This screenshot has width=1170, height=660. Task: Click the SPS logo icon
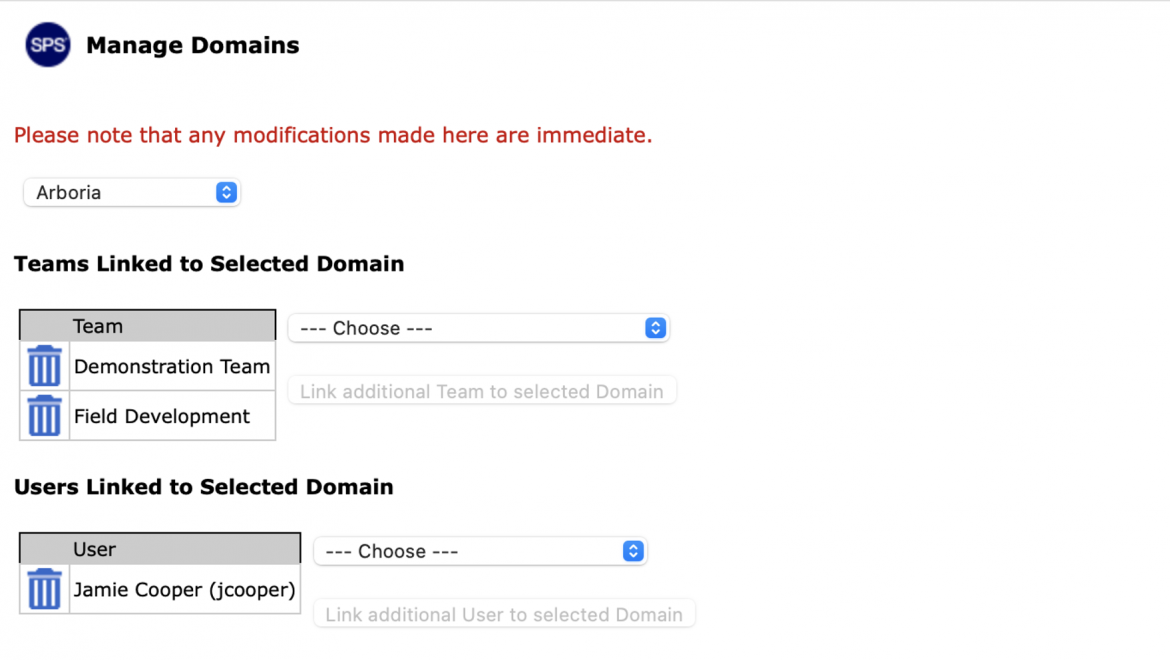[48, 45]
